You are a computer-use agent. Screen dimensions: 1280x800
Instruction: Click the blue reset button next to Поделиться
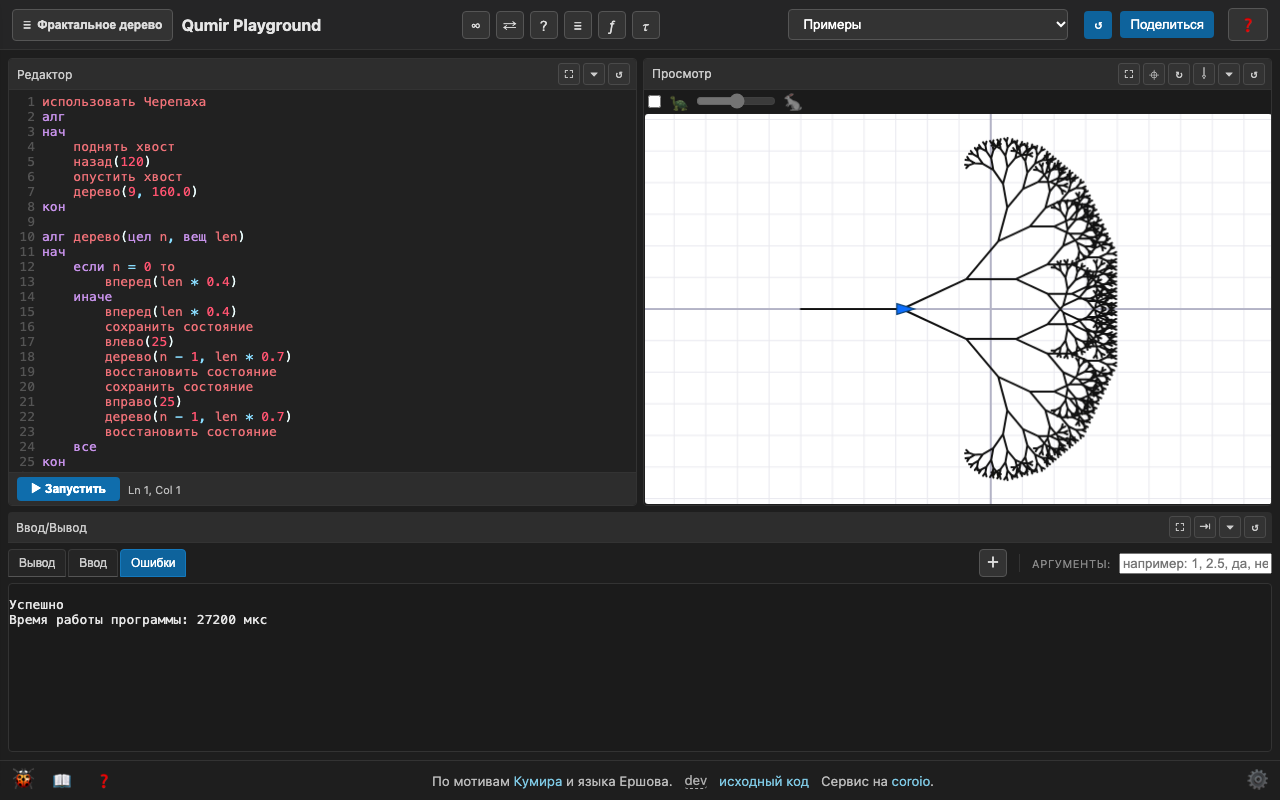pos(1098,25)
